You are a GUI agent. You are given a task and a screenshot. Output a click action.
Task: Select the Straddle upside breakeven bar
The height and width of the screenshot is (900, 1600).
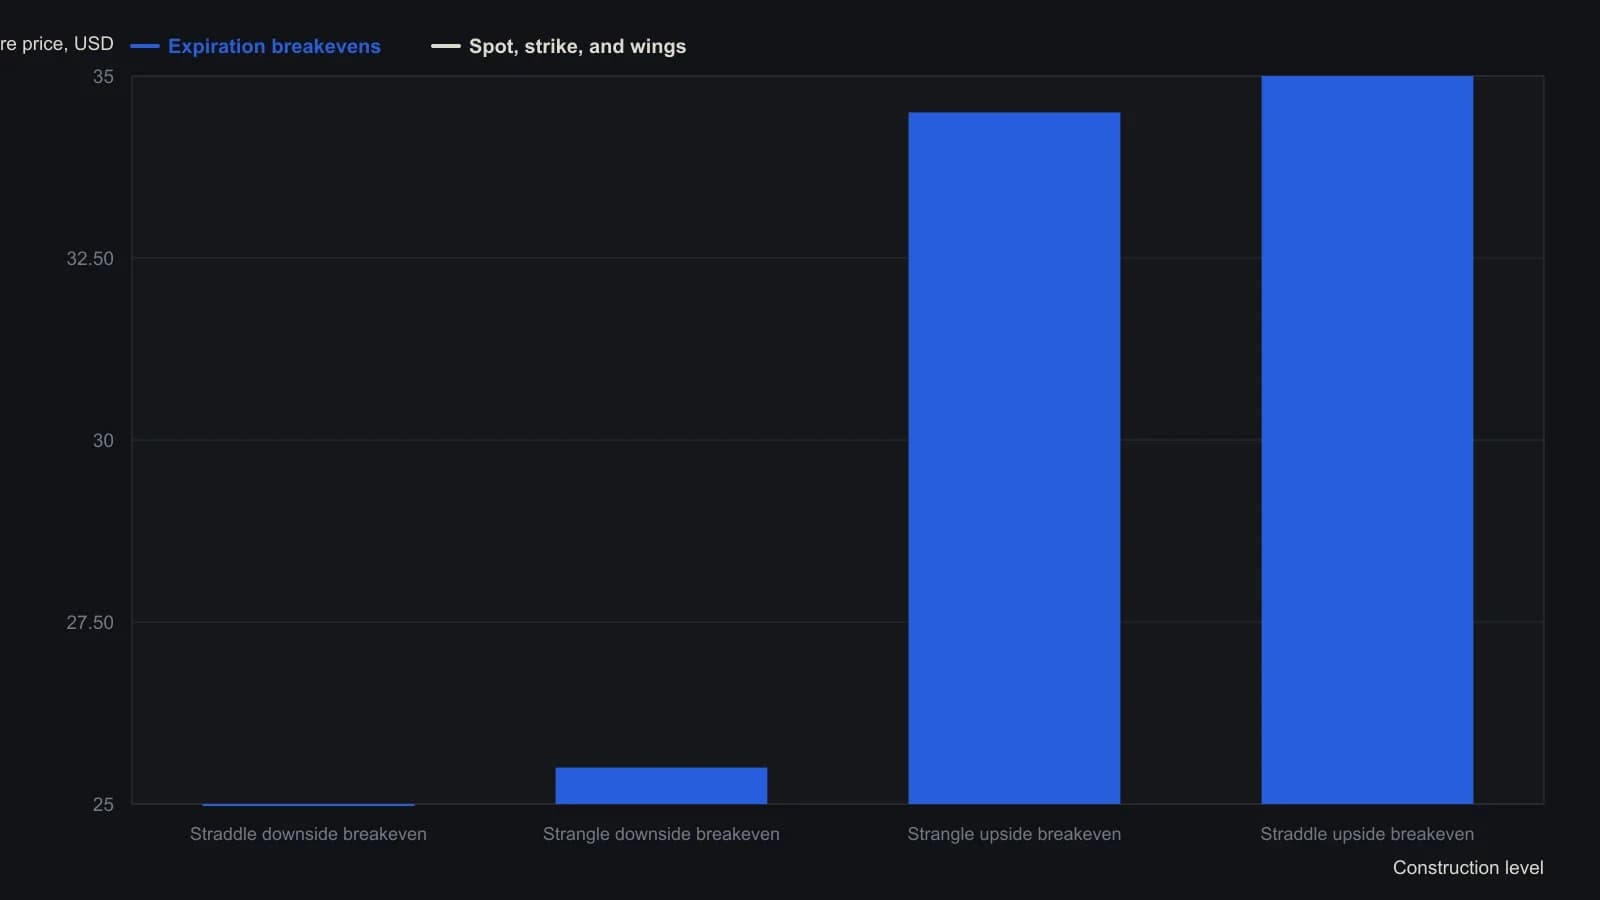coord(1367,440)
